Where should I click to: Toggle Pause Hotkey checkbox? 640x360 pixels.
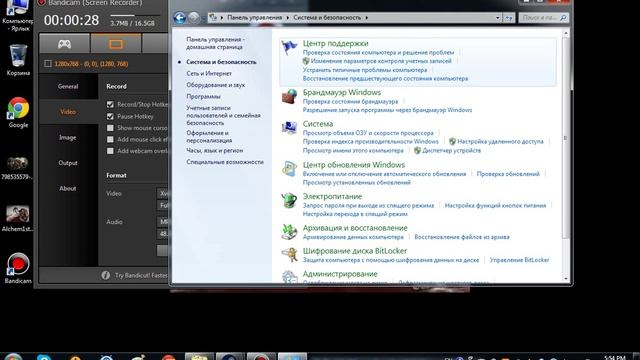[x=110, y=116]
